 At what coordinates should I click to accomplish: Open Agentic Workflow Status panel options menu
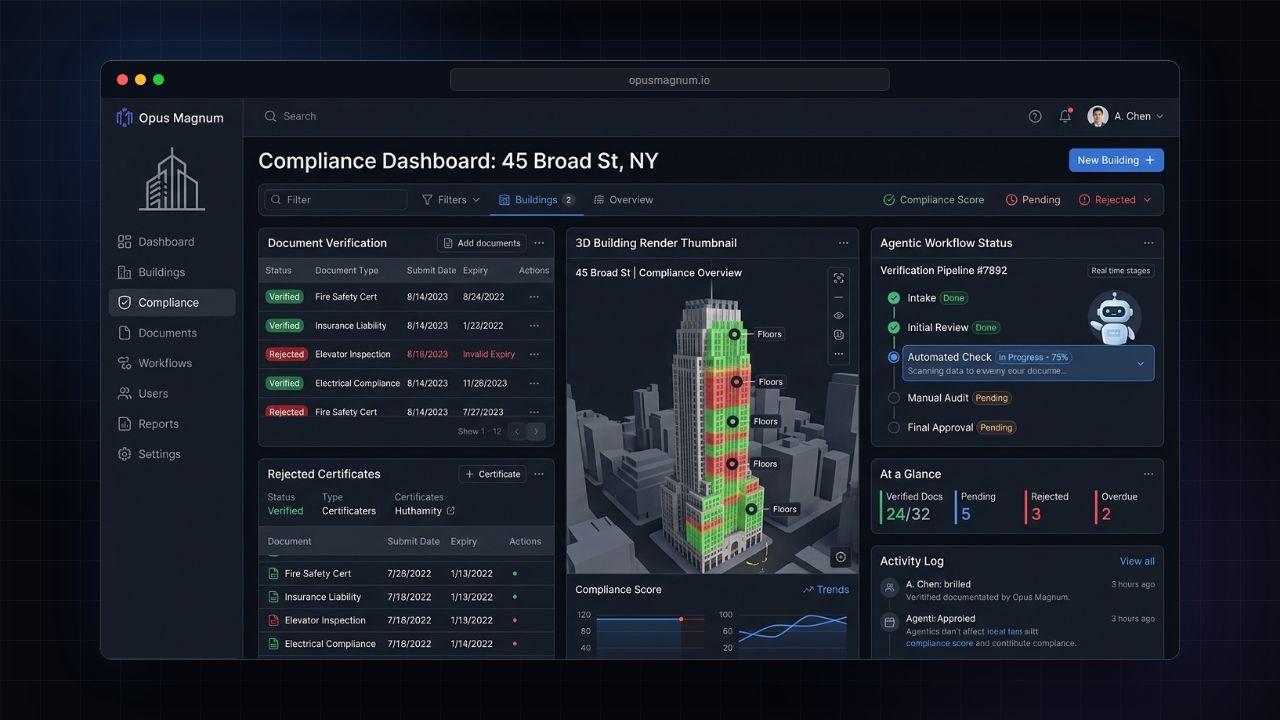[1148, 243]
